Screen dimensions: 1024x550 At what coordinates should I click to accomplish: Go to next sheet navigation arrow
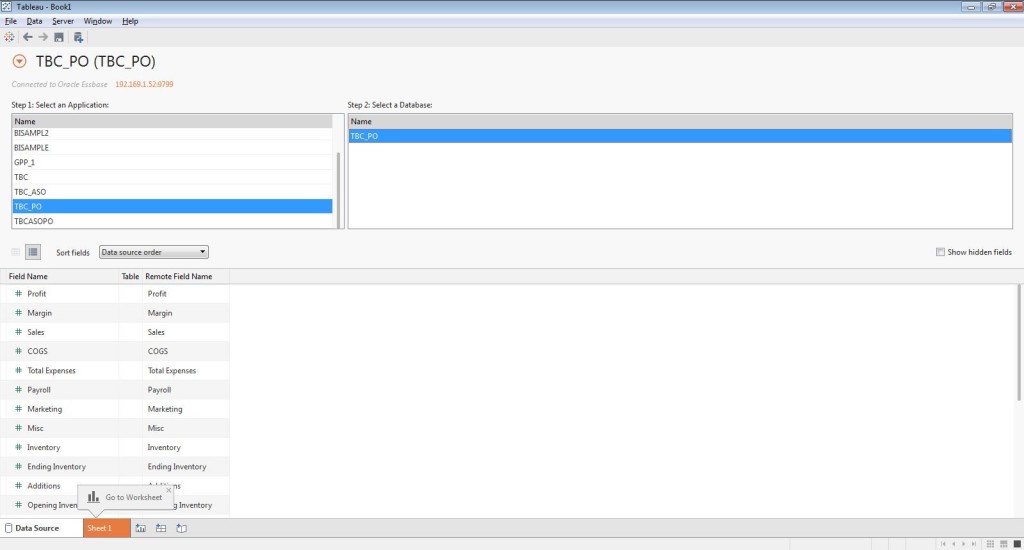963,543
